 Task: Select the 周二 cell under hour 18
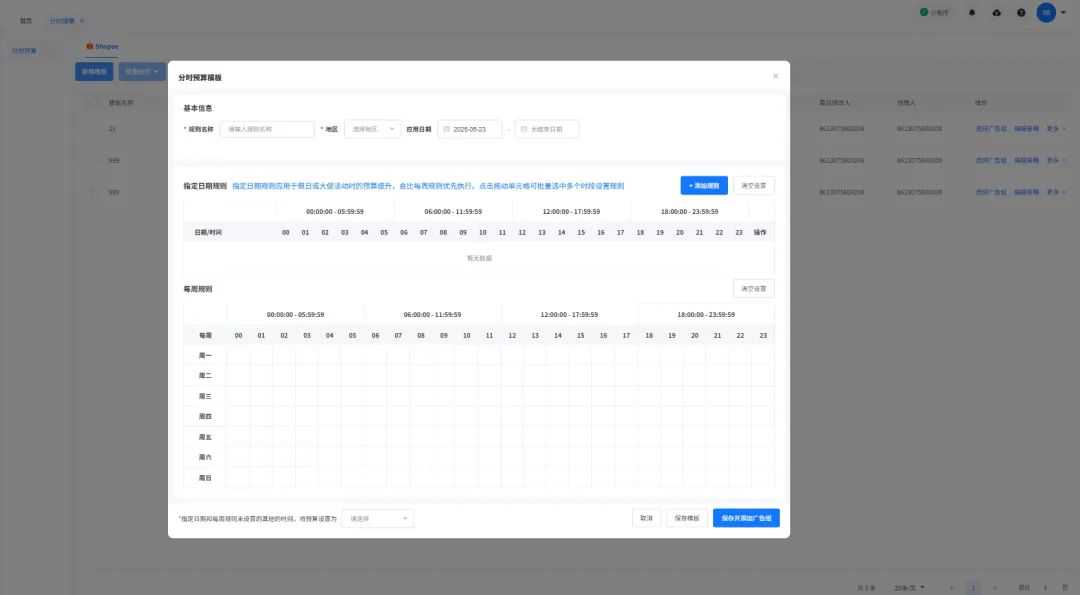click(x=649, y=375)
